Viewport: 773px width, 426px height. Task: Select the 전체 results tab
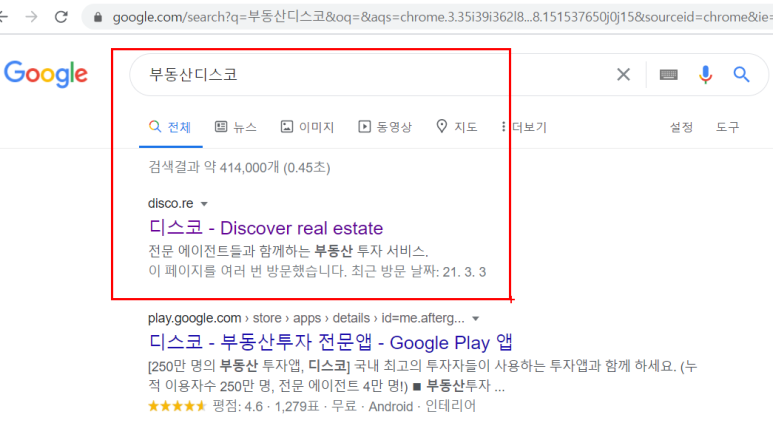point(170,127)
